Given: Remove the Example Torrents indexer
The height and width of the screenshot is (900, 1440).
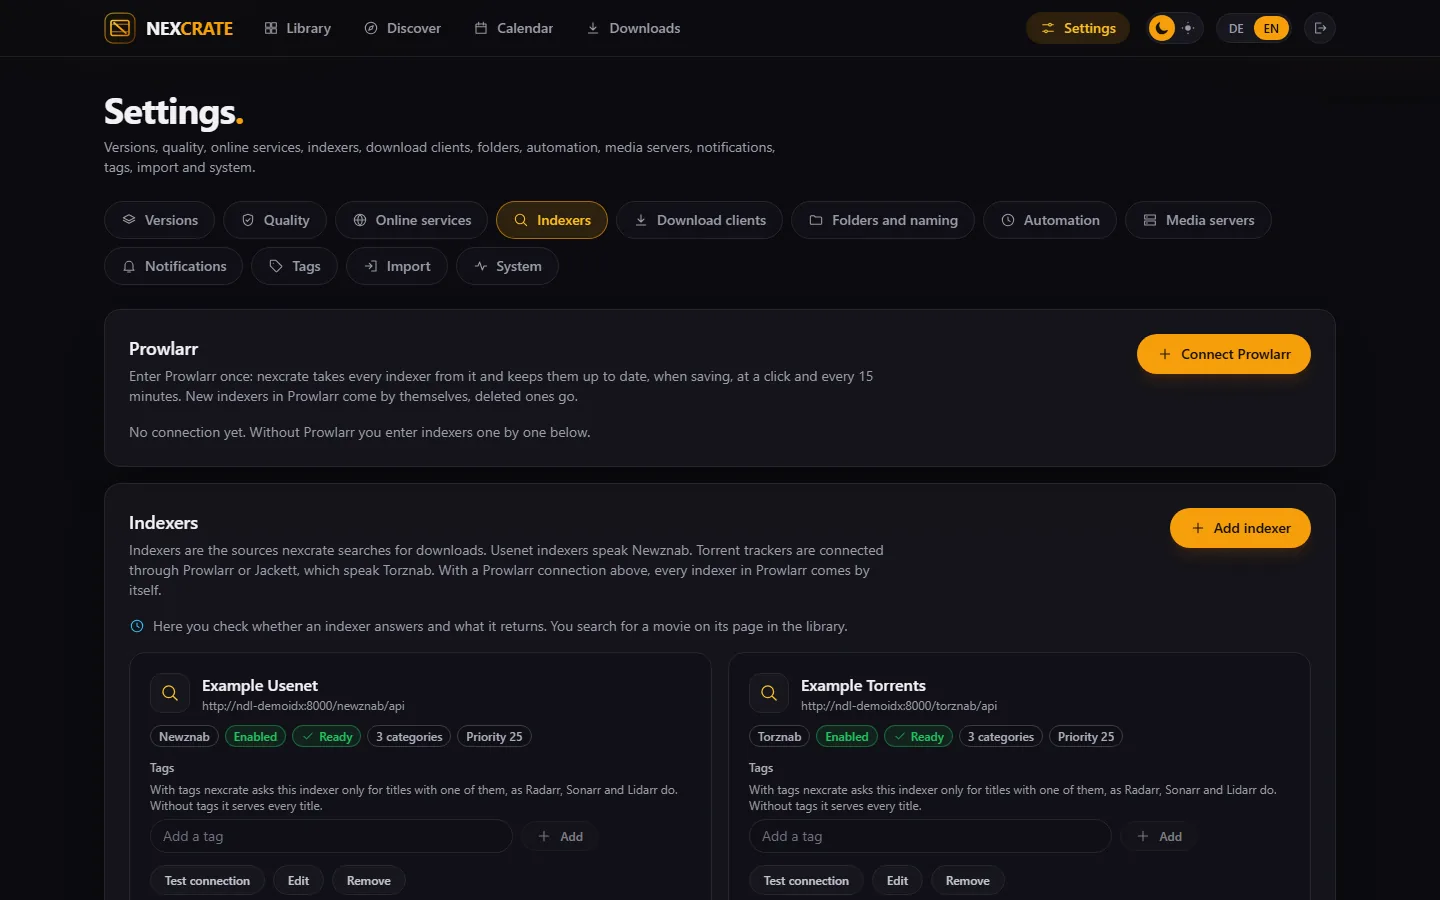Looking at the screenshot, I should tap(968, 881).
